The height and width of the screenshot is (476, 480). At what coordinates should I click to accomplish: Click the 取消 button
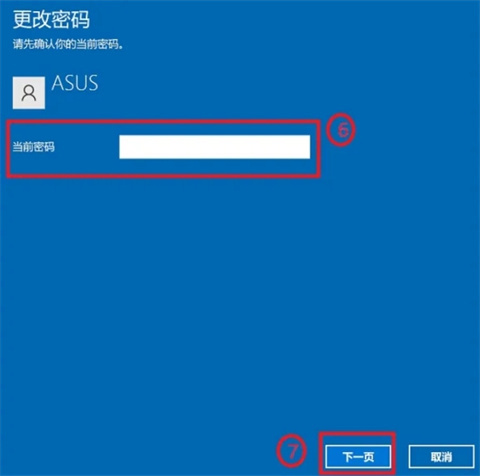(441, 457)
